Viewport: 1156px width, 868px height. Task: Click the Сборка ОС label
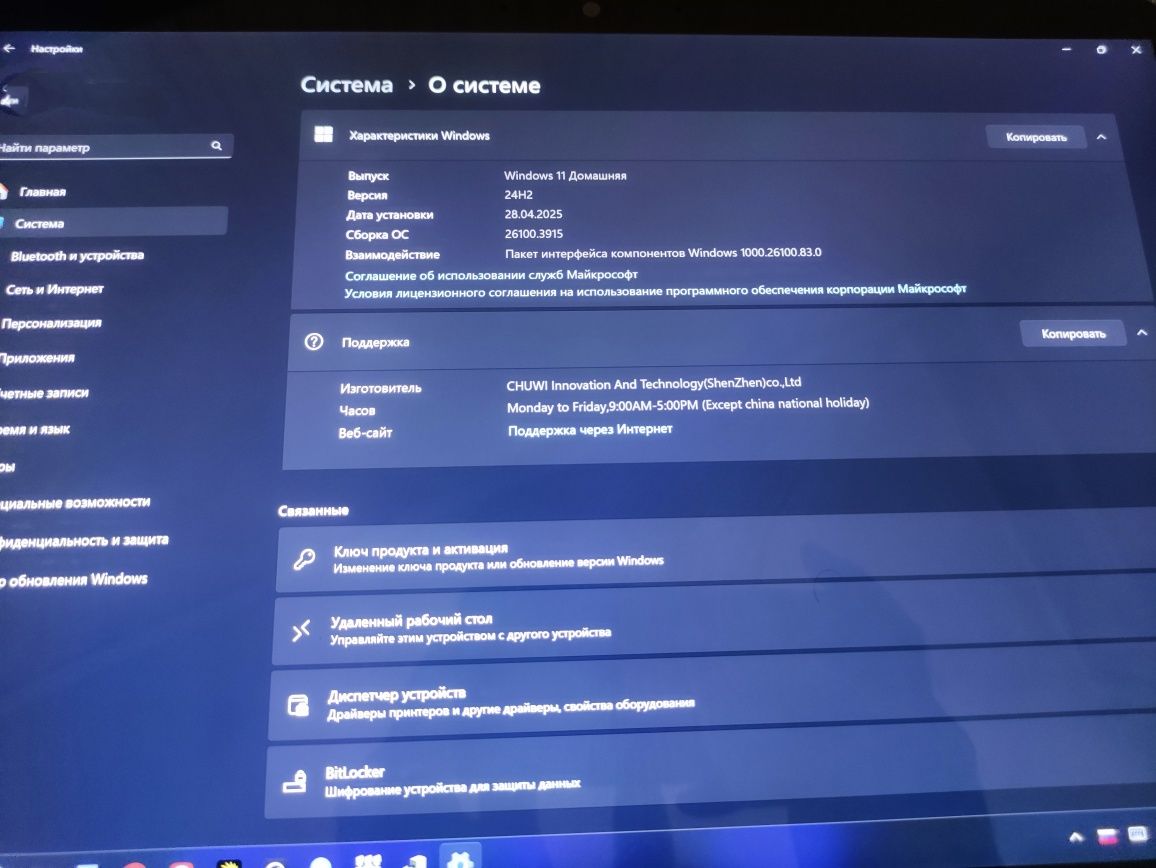(x=377, y=235)
